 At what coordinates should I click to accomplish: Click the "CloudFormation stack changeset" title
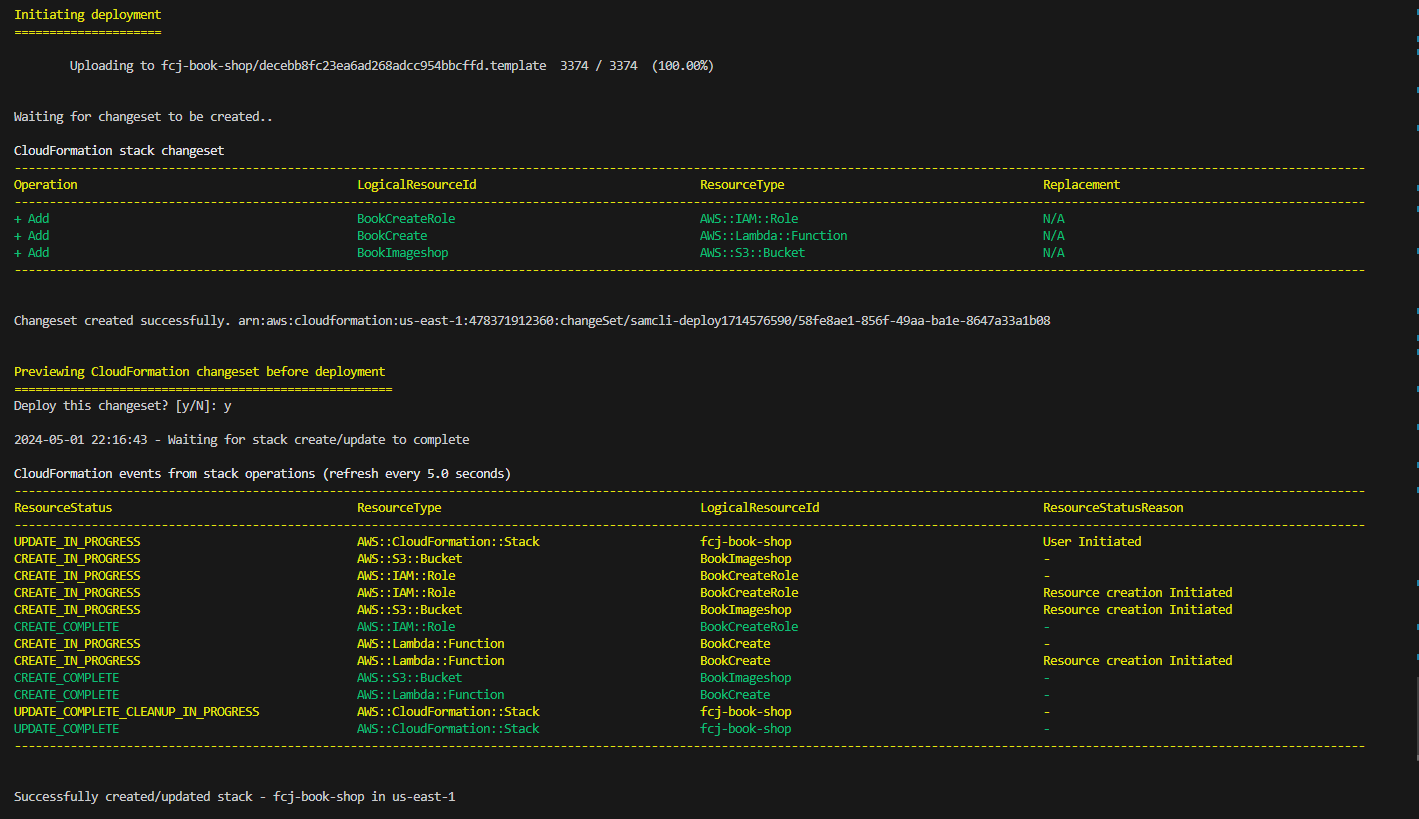pos(119,151)
